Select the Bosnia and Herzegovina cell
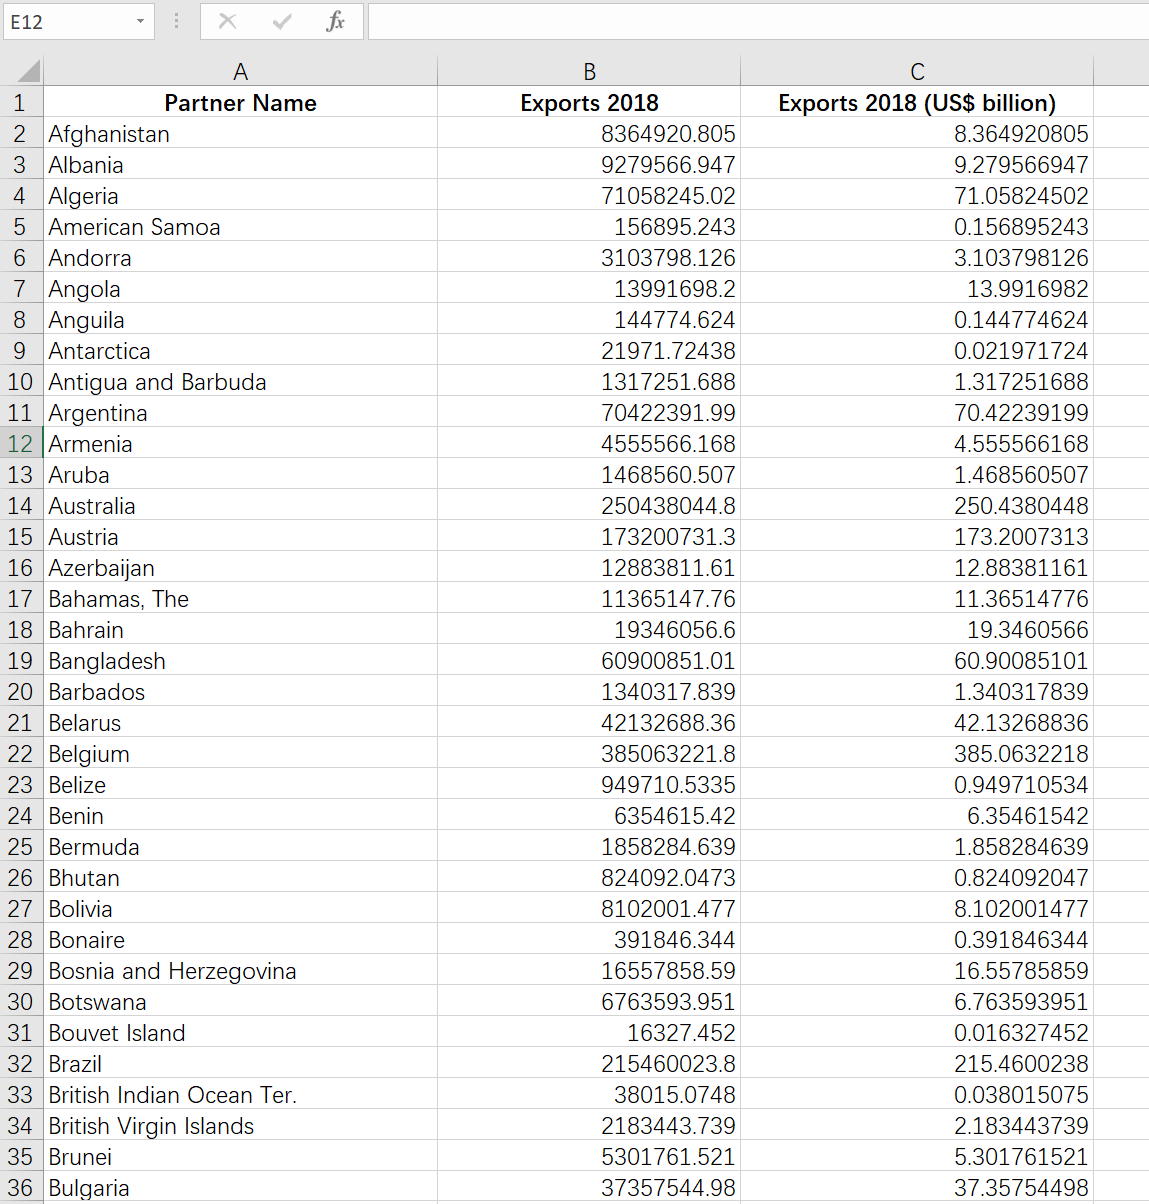1149x1204 pixels. (x=240, y=970)
